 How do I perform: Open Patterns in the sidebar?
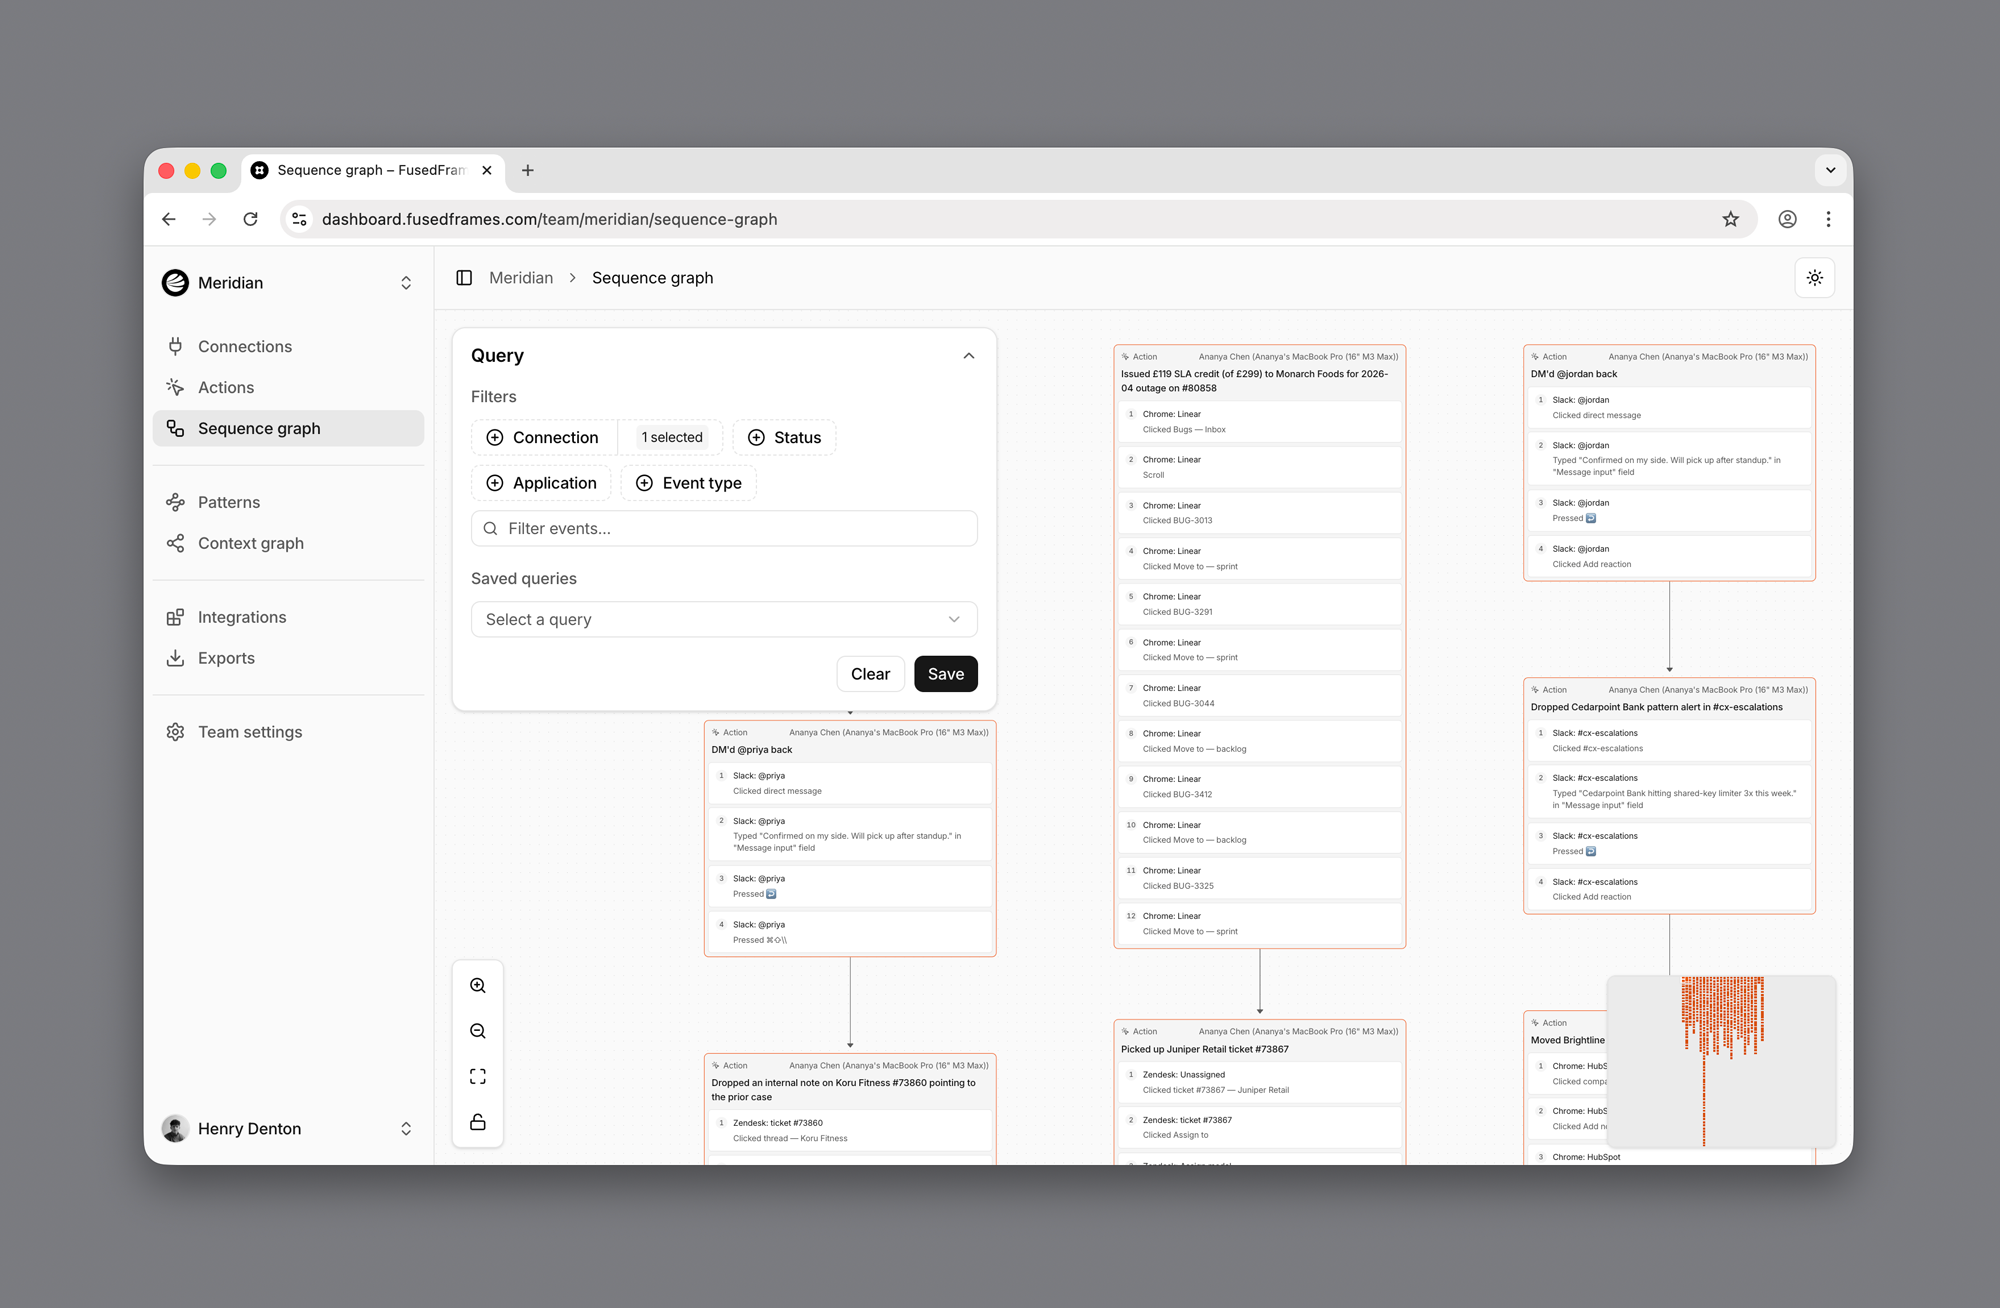[x=229, y=502]
